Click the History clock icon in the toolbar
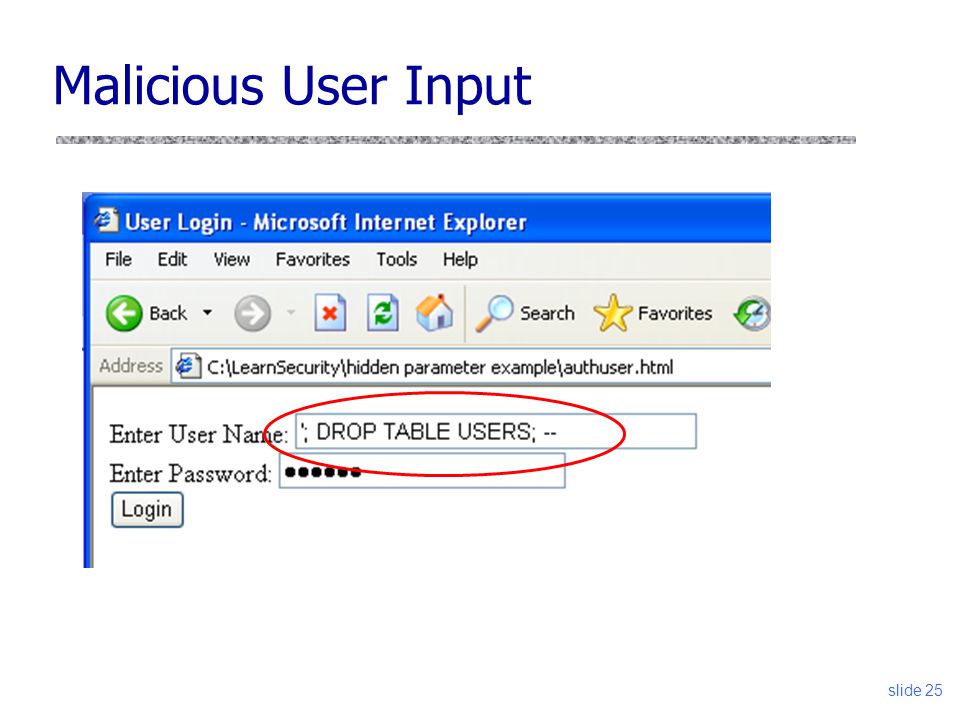 pos(752,313)
